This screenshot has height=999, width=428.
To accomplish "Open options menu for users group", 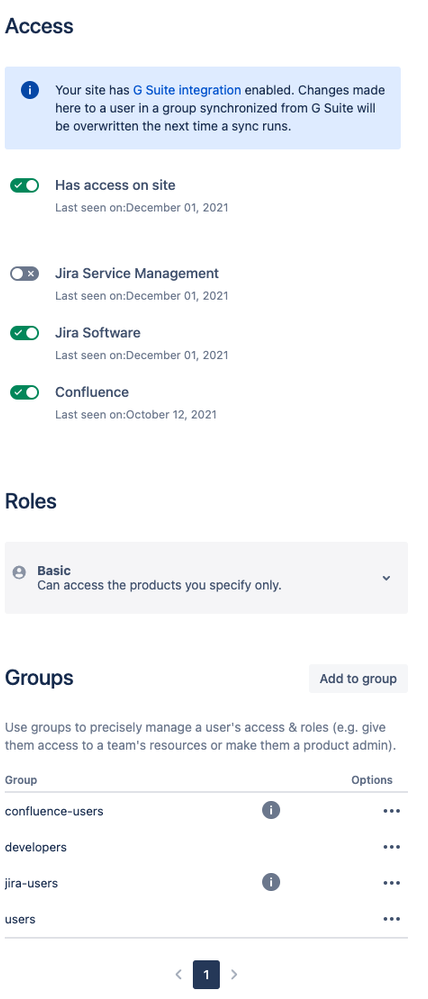I will tap(391, 919).
